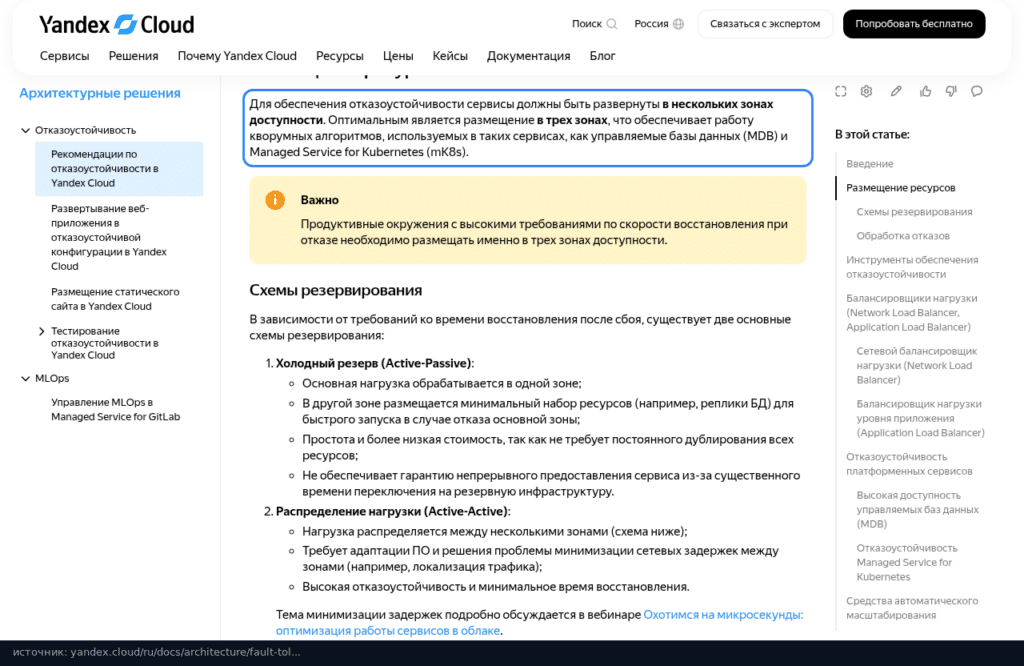The width and height of the screenshot is (1024, 666).
Task: Click Поиск search label
Action: (586, 24)
